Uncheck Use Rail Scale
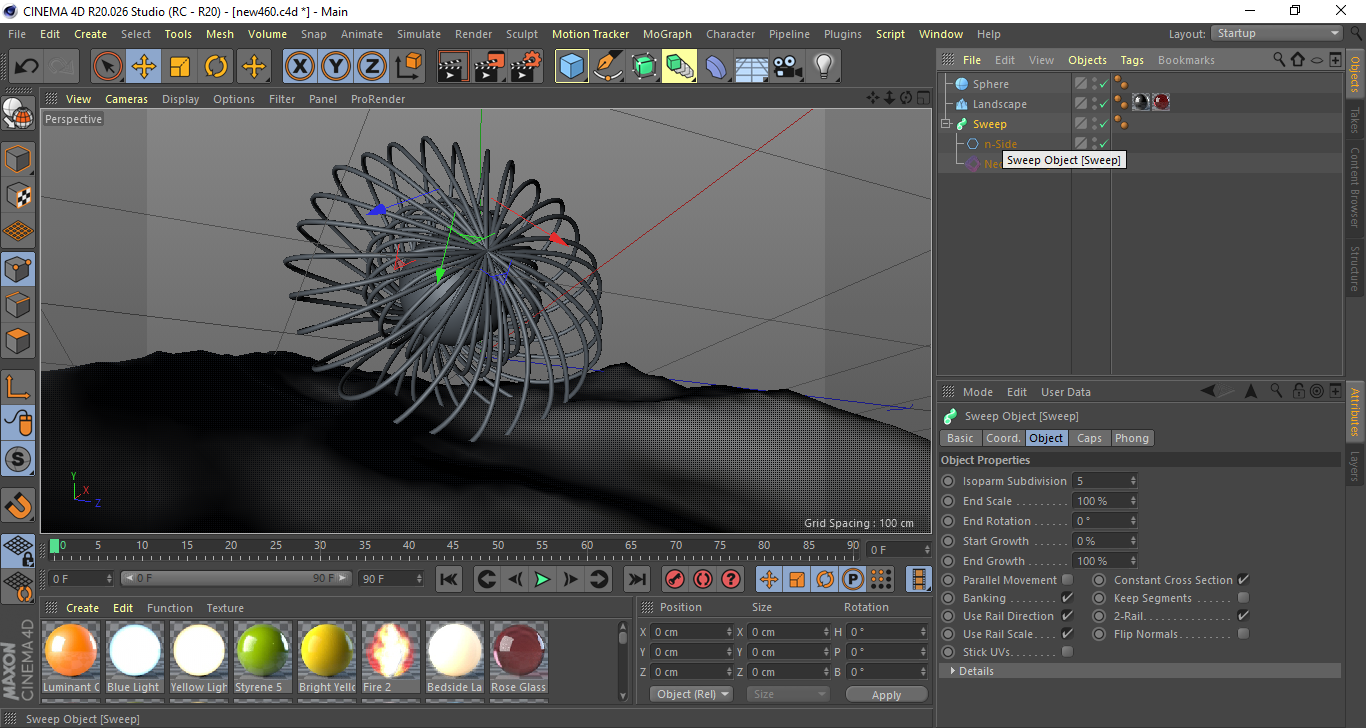This screenshot has height=728, width=1366. [1067, 634]
